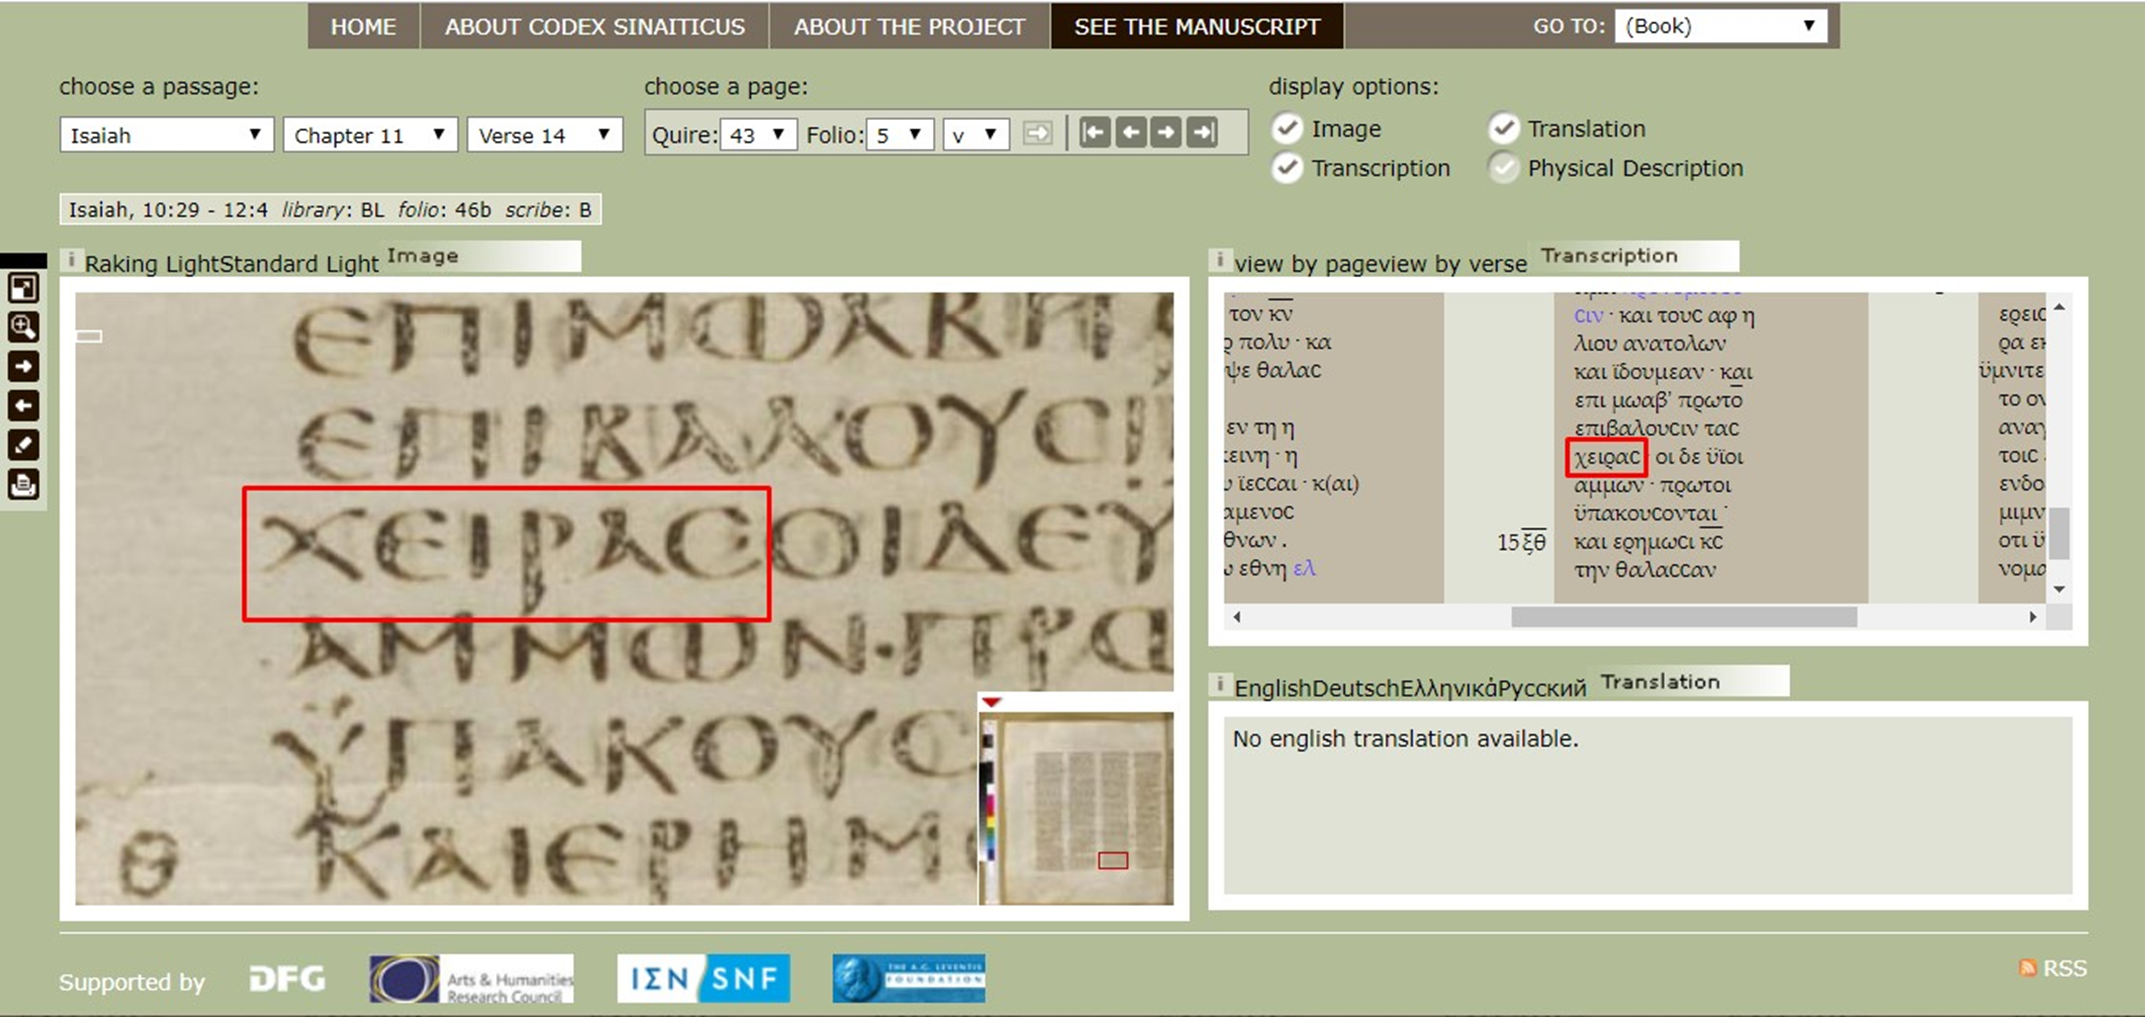Click the purple word 'cιν' in transcription
The image size is (2145, 1017).
(x=1588, y=315)
